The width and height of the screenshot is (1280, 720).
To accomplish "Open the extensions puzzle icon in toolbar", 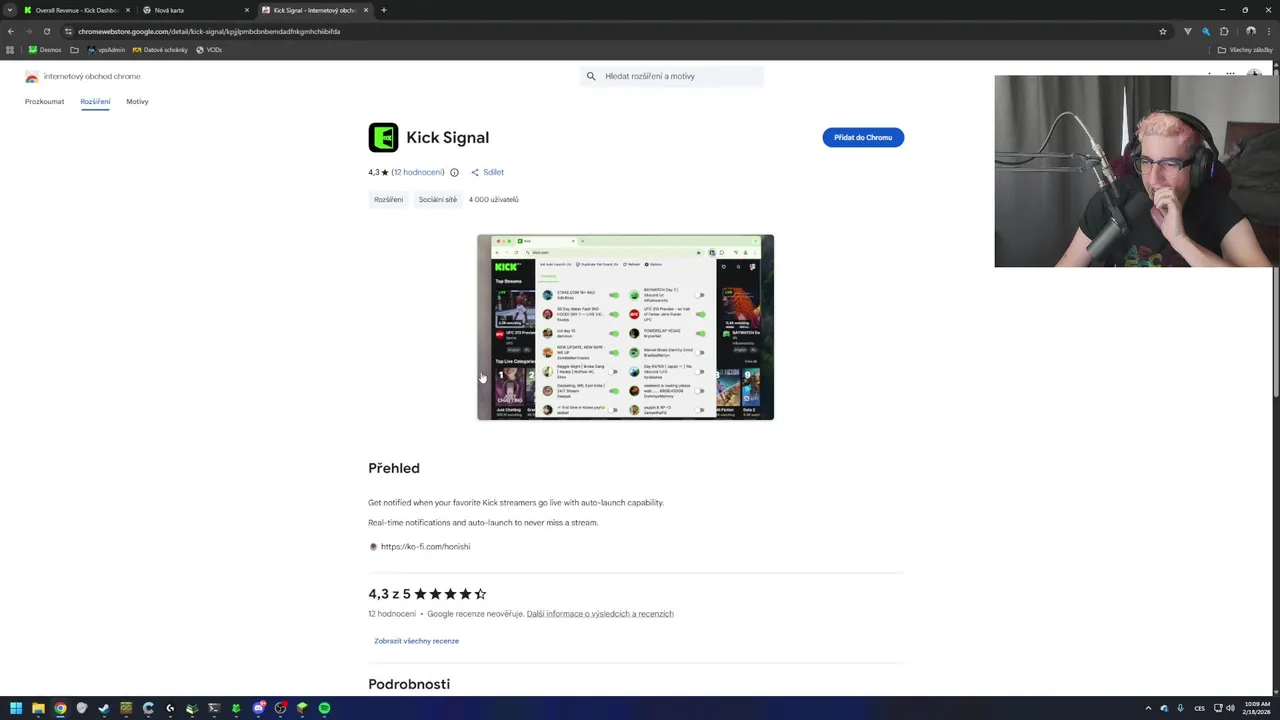I will pos(1224,31).
